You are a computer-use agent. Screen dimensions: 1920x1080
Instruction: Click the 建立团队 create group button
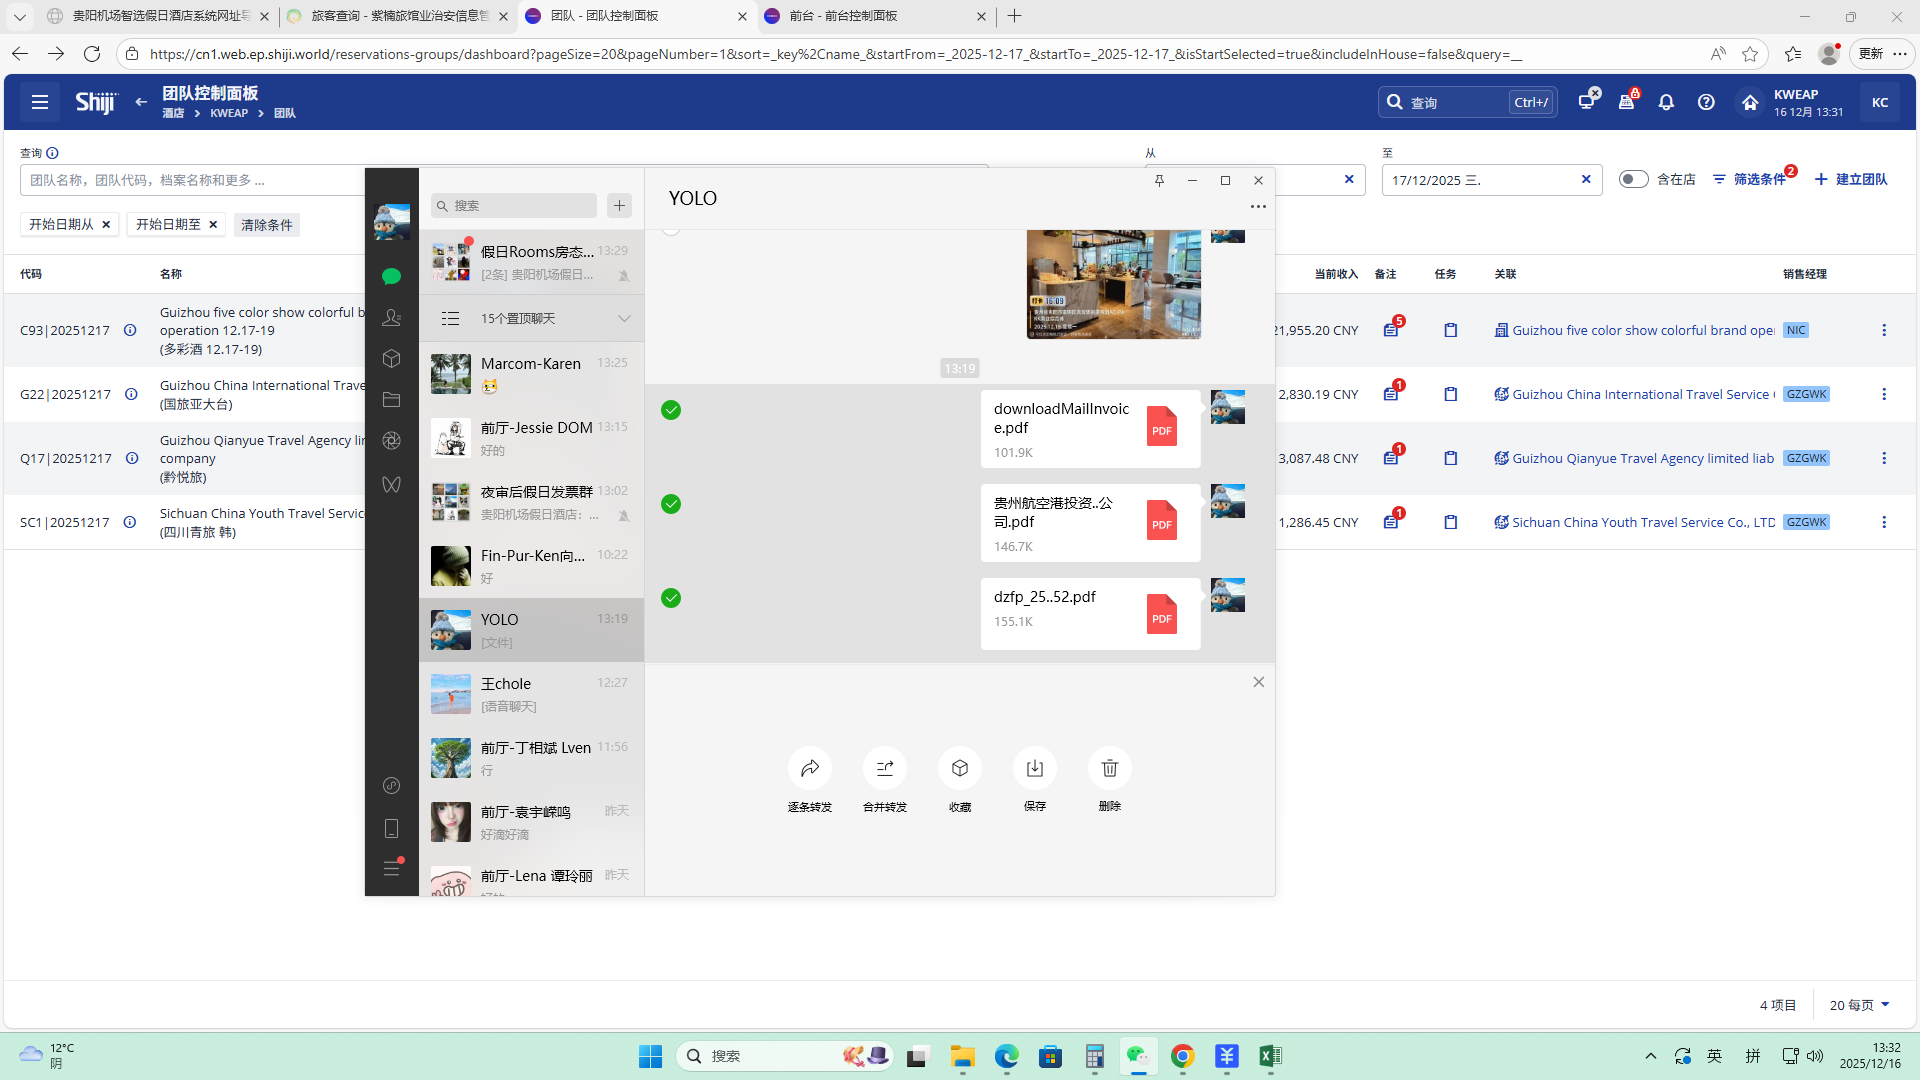click(x=1851, y=179)
